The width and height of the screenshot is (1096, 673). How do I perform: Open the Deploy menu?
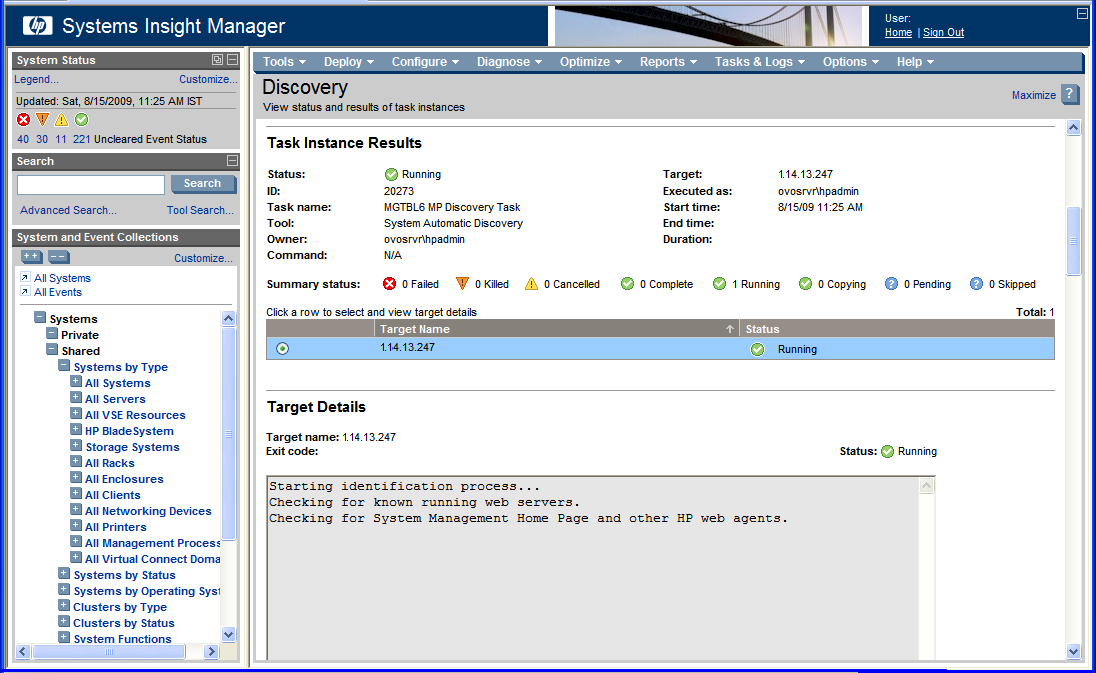[349, 61]
